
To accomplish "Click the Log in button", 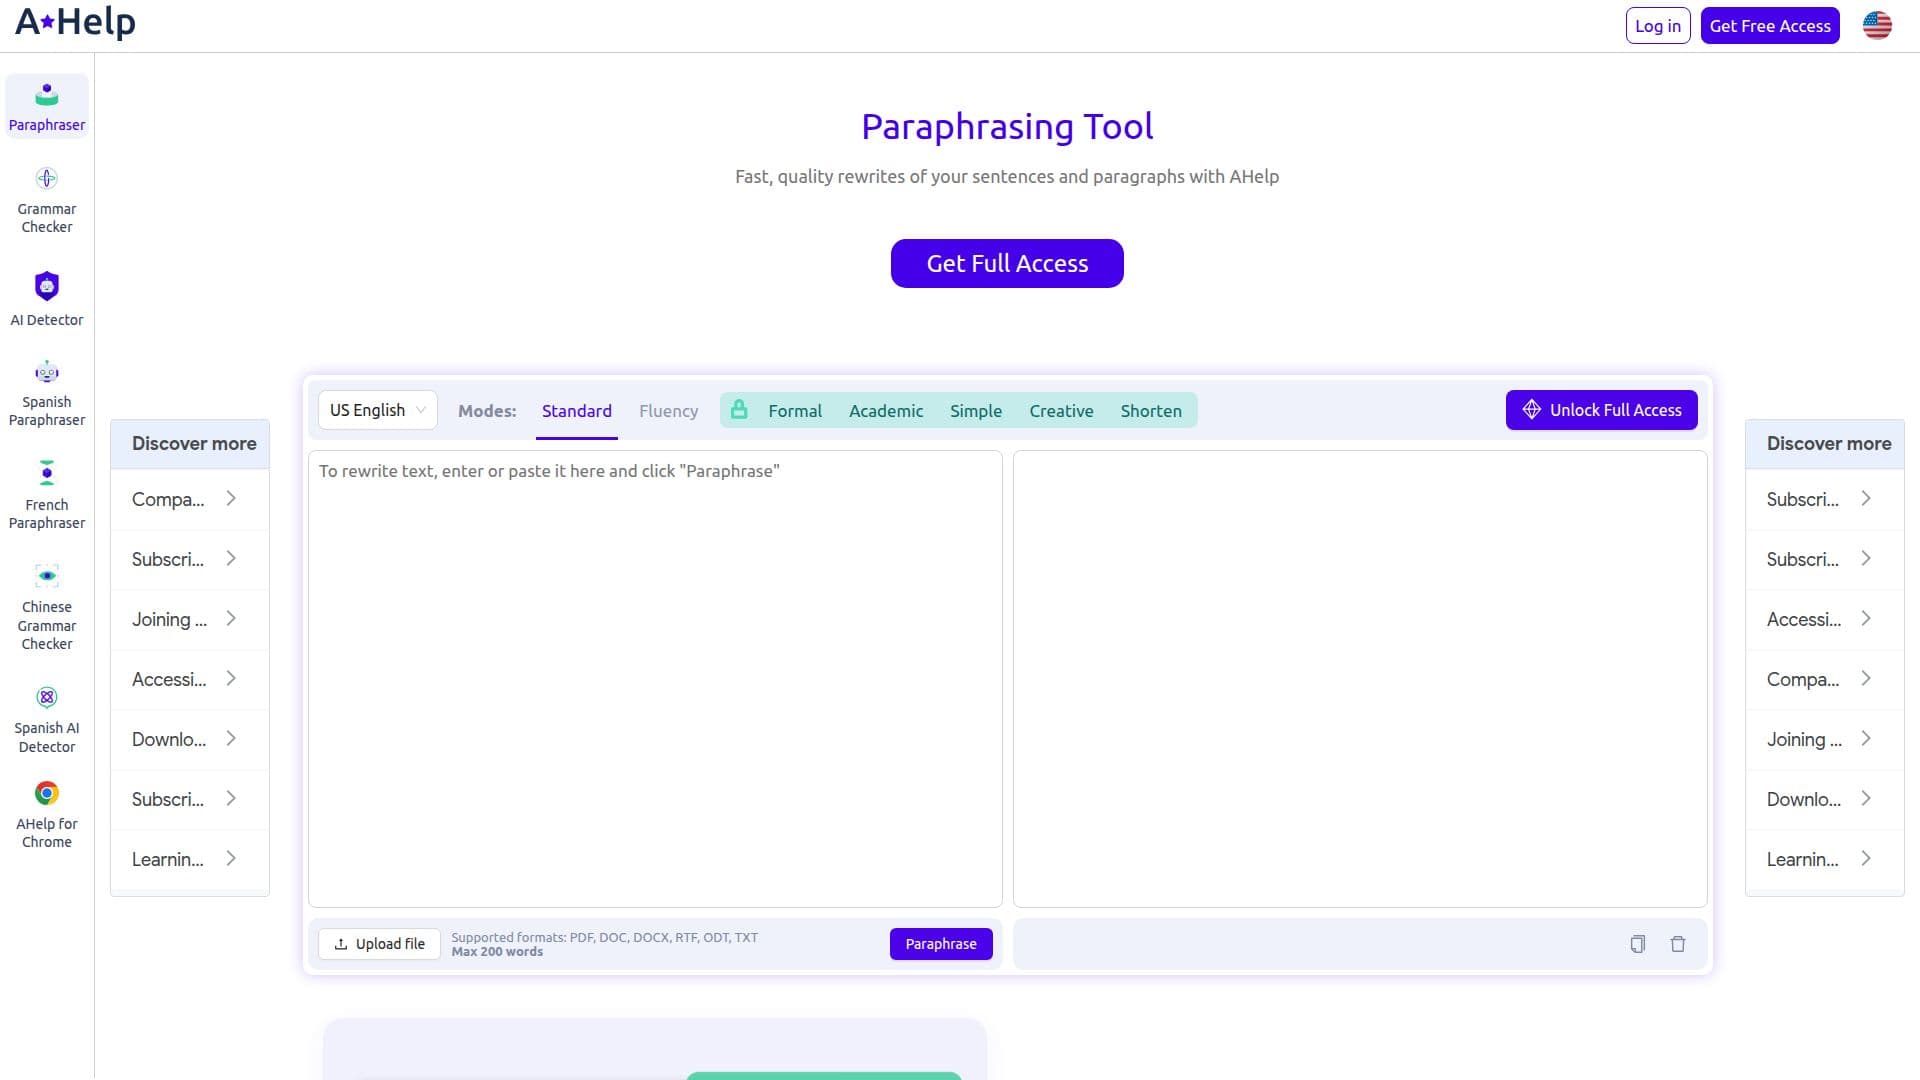I will coord(1658,26).
